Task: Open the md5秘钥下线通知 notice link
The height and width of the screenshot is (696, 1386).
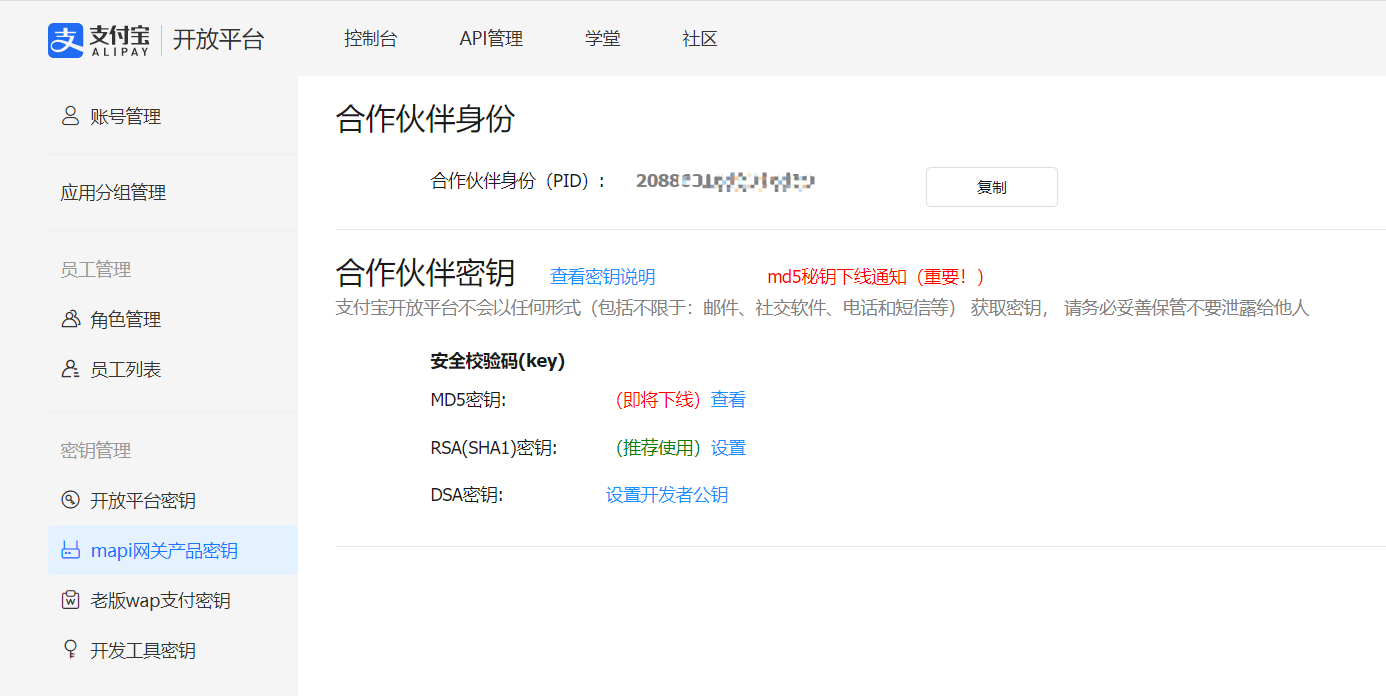Action: [x=876, y=277]
